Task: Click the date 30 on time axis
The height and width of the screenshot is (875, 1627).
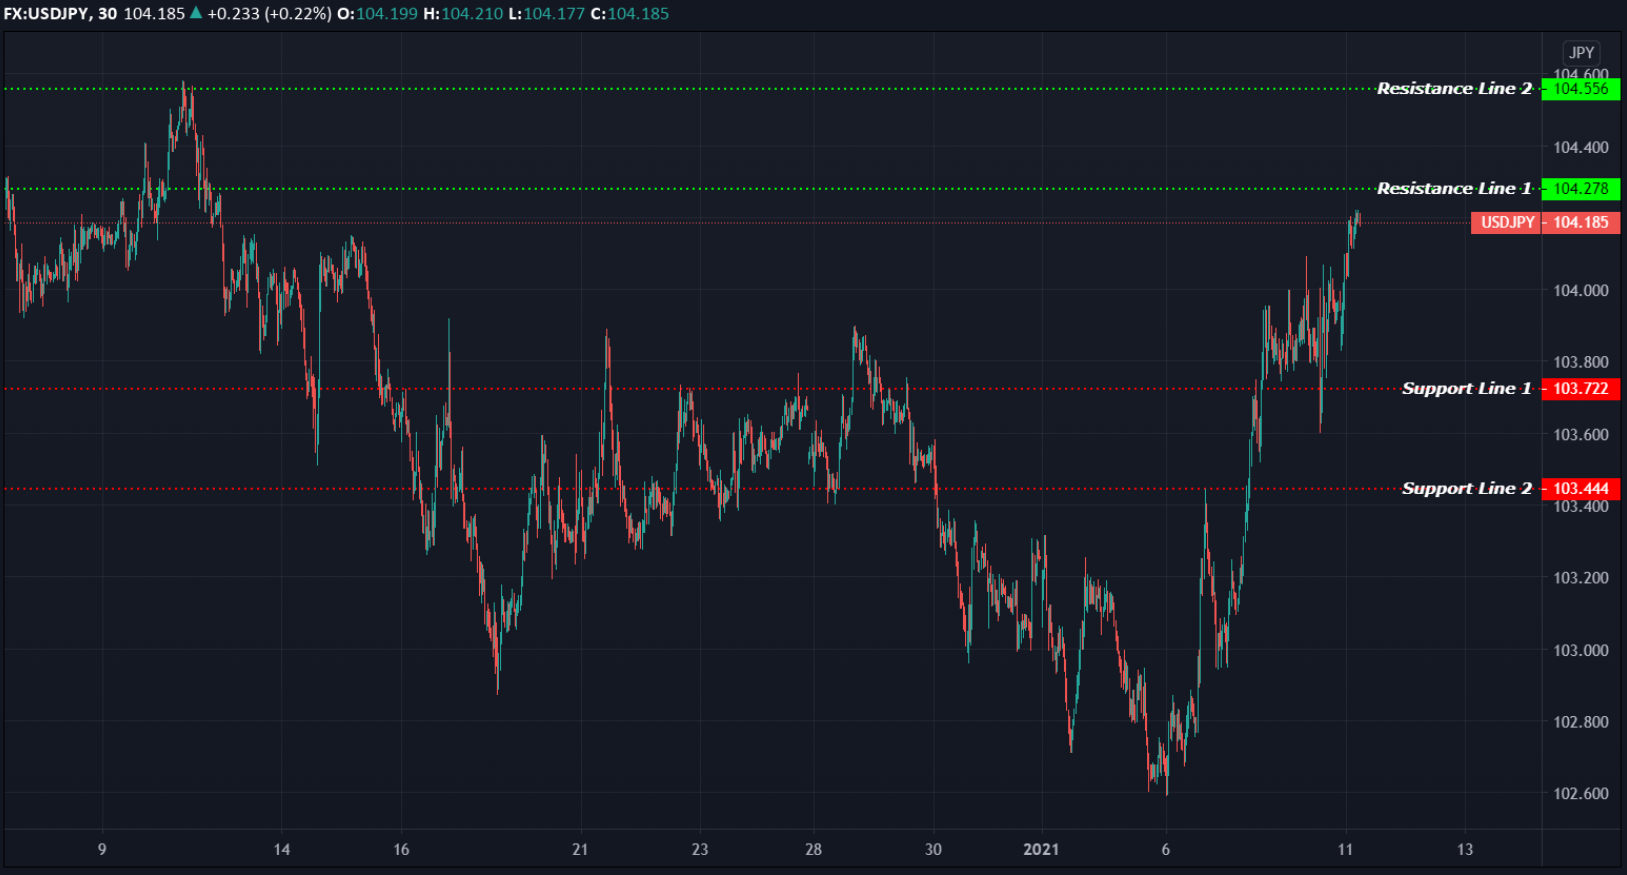Action: pos(933,849)
